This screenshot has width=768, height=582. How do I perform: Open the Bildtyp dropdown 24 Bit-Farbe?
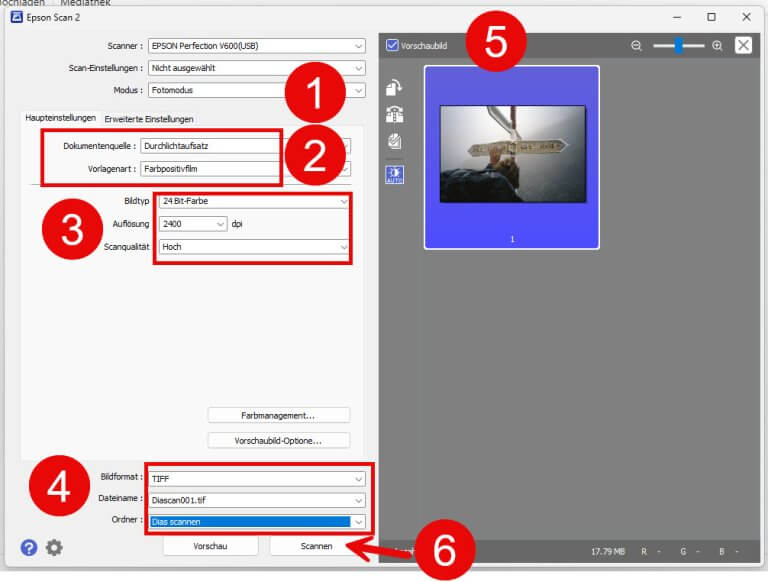tap(254, 201)
